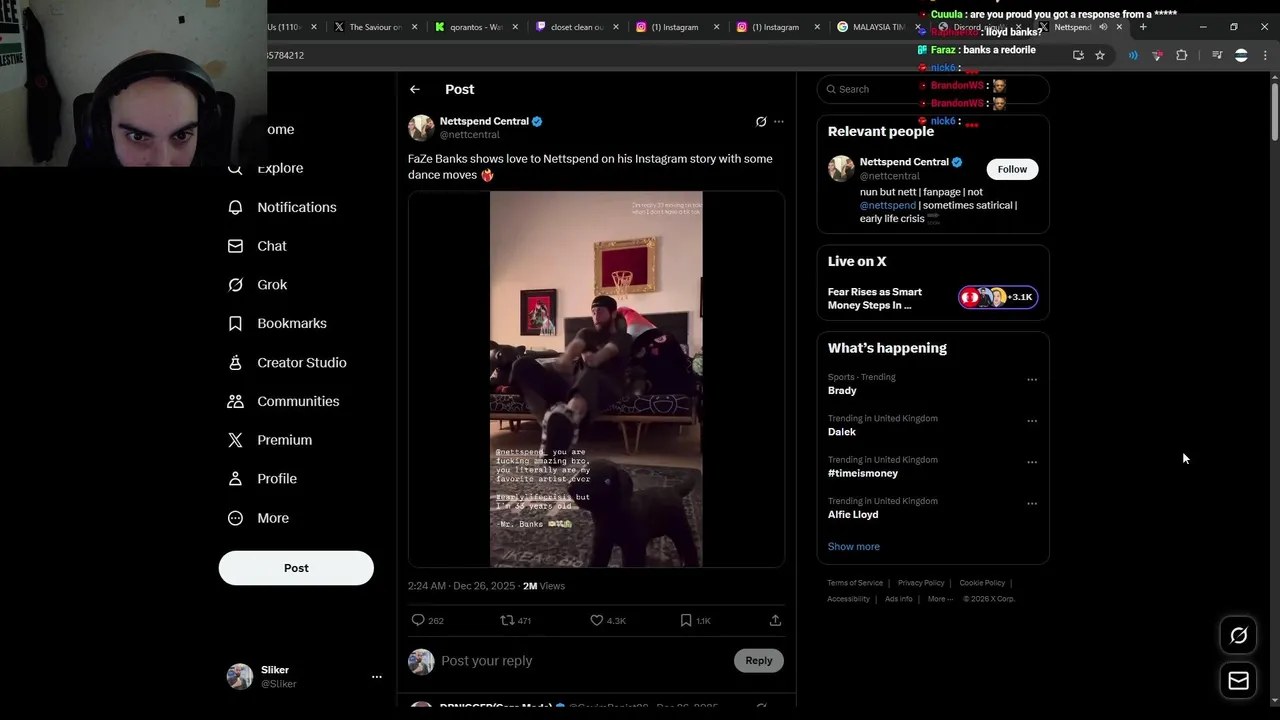Screen dimensions: 1280x720
Task: Open the browser extensions puzzle icon
Action: [1181, 55]
